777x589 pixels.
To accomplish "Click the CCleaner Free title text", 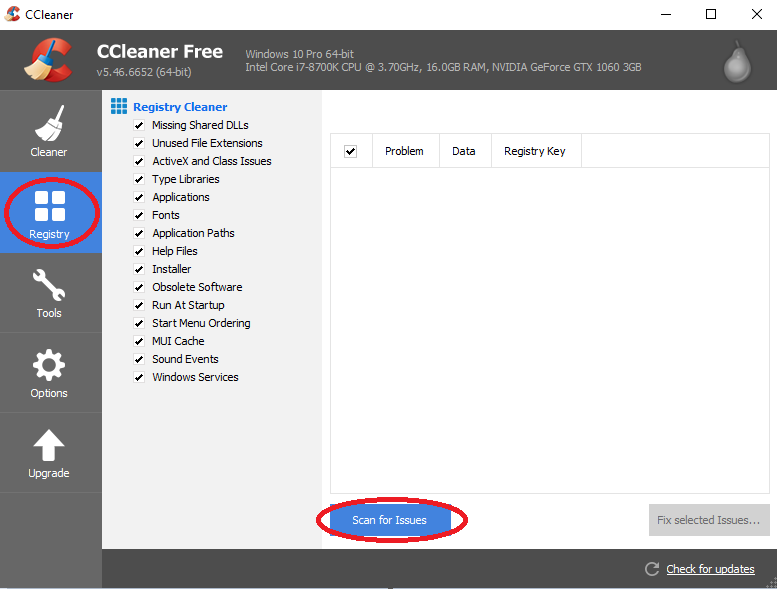I will click(x=160, y=52).
